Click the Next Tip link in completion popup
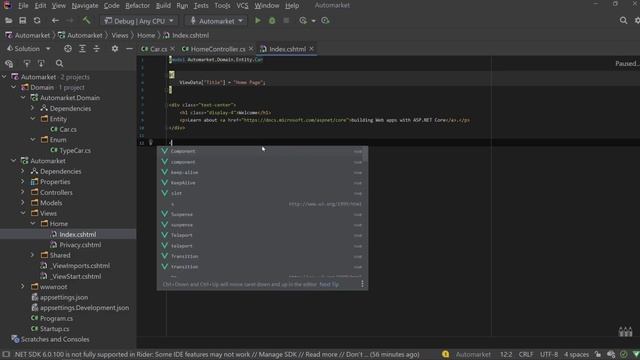 [x=329, y=284]
